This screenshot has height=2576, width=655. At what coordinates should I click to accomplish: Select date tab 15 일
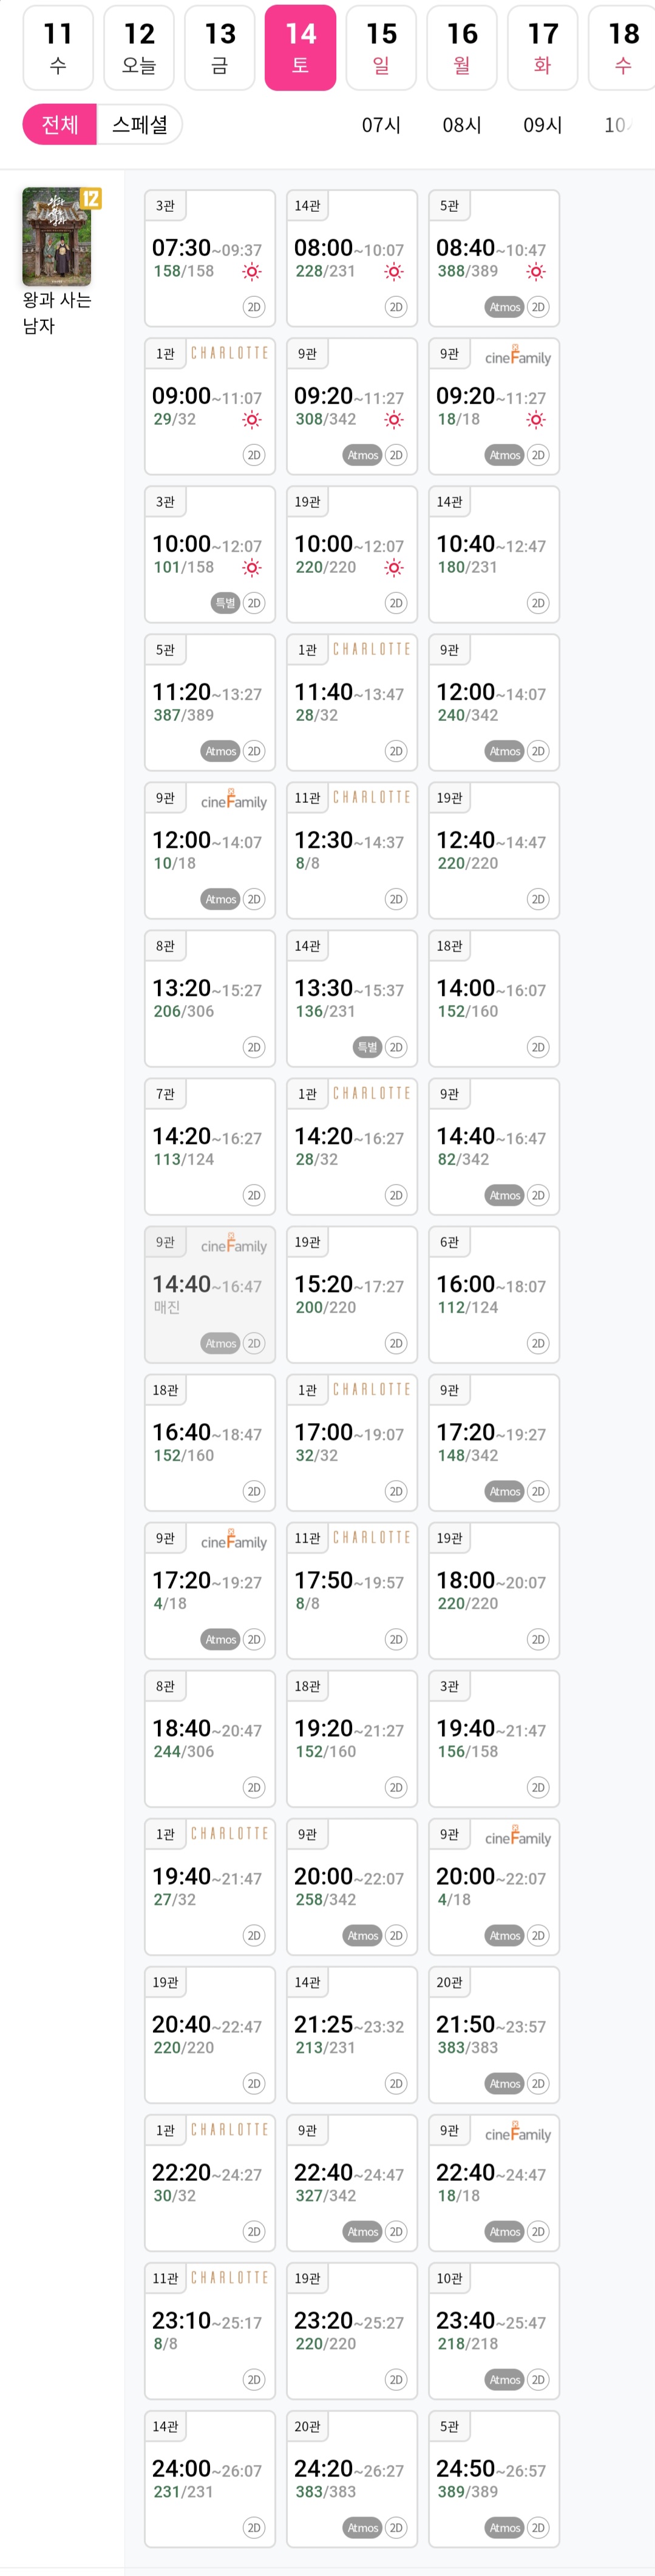[x=381, y=48]
